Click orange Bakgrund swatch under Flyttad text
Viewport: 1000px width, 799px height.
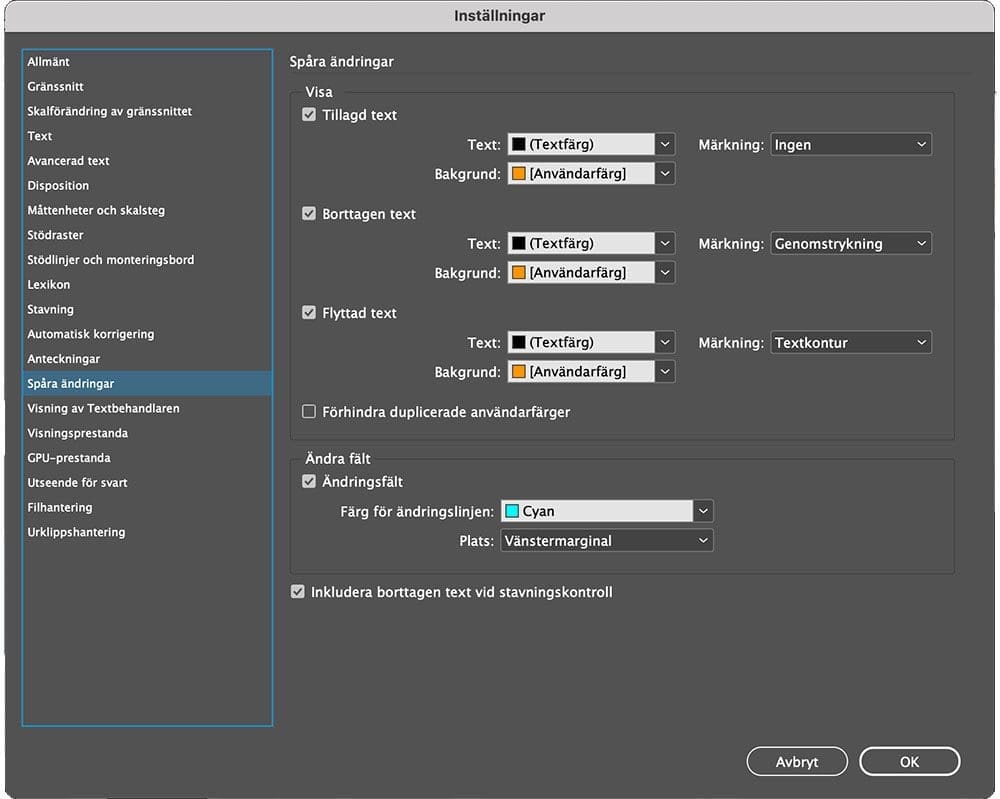click(519, 371)
